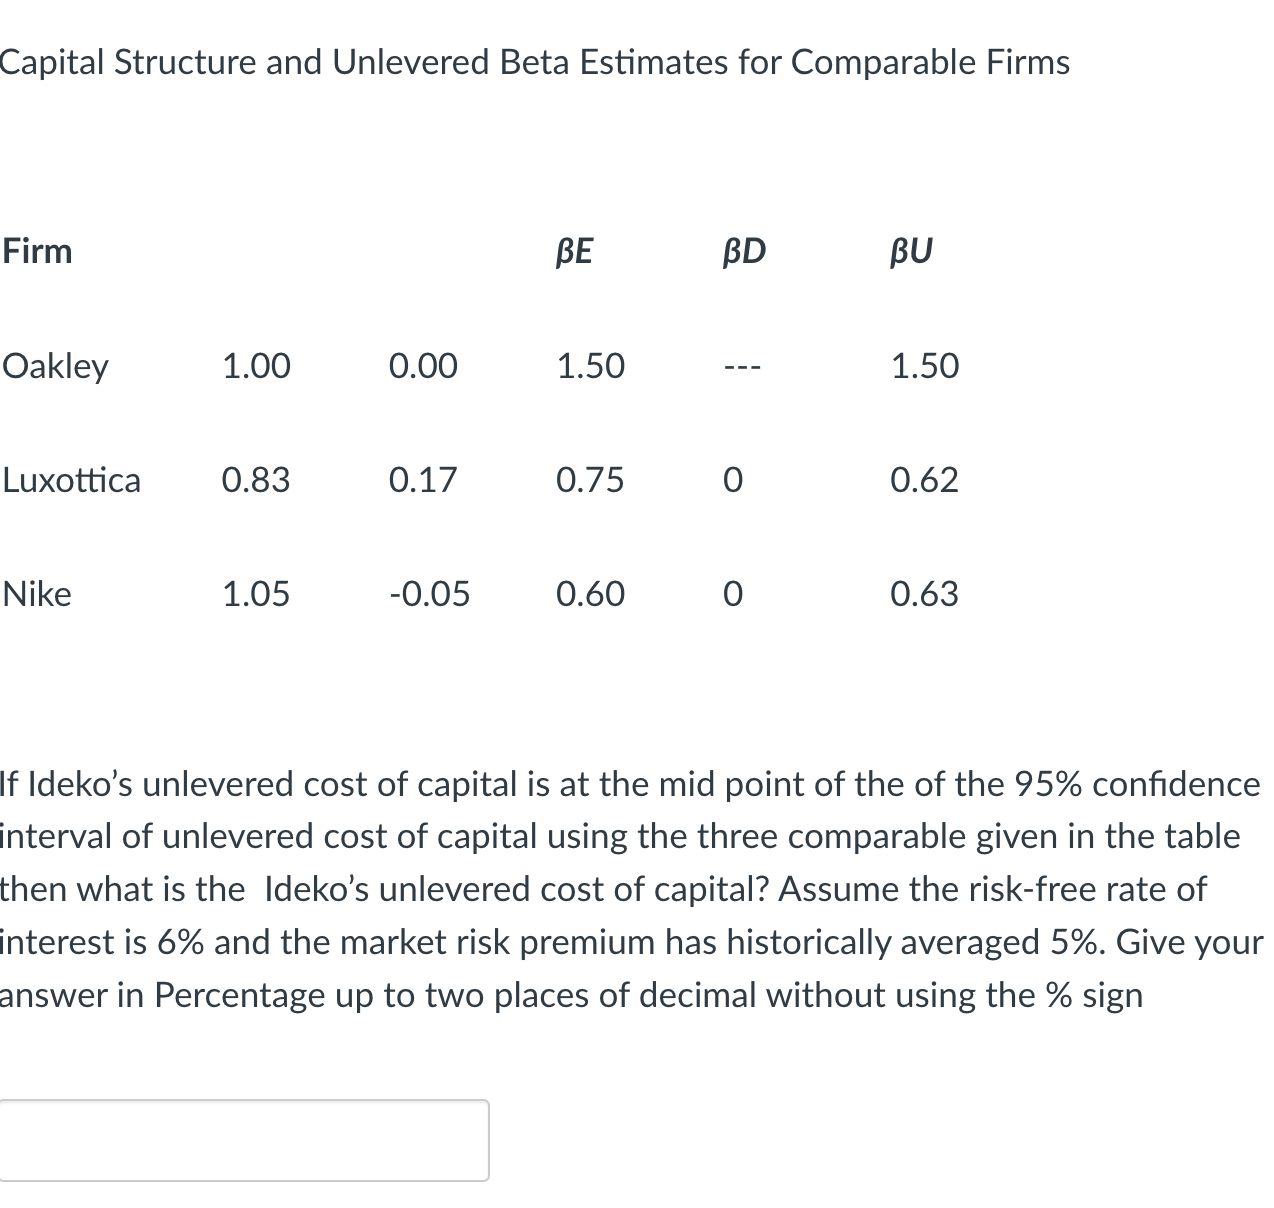Screen dimensions: 1274x1208
Task: Select the title Capital Structure heading
Action: click(x=534, y=62)
